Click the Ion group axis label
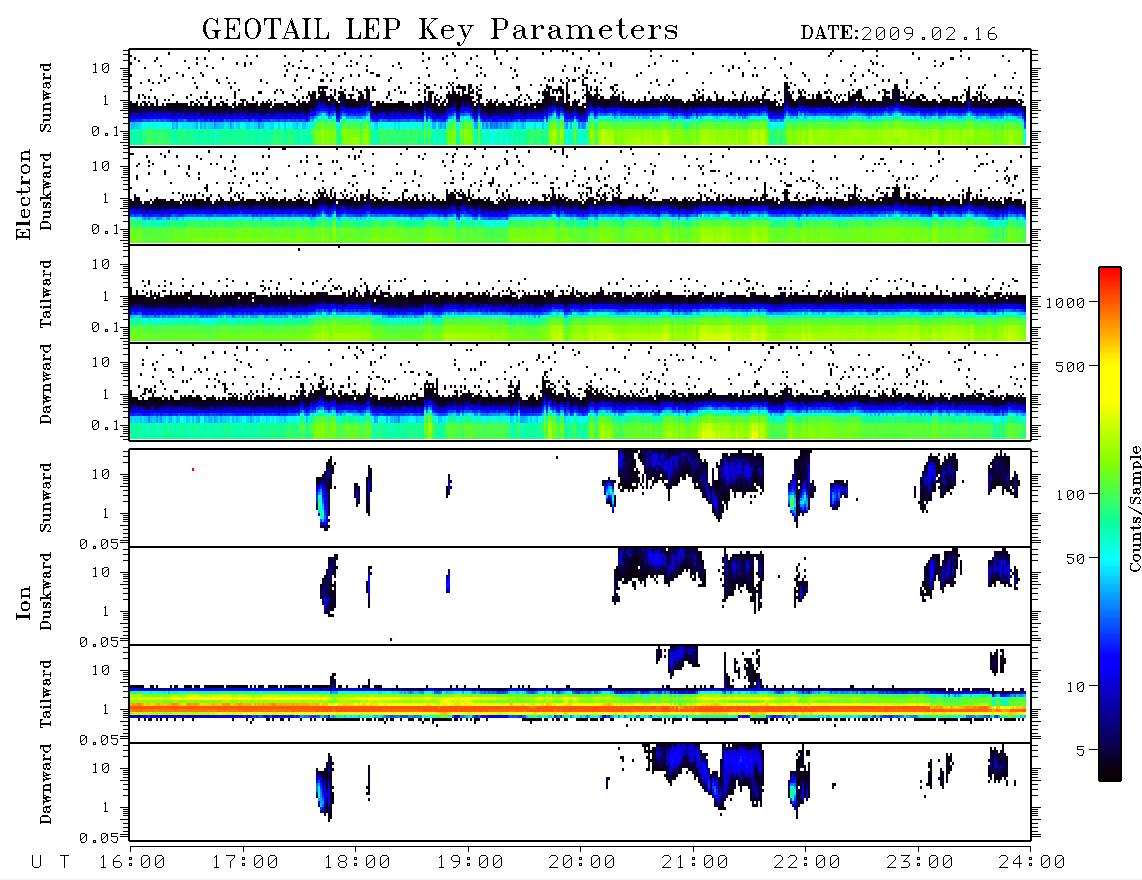Viewport: 1142px width, 880px height. coord(24,603)
